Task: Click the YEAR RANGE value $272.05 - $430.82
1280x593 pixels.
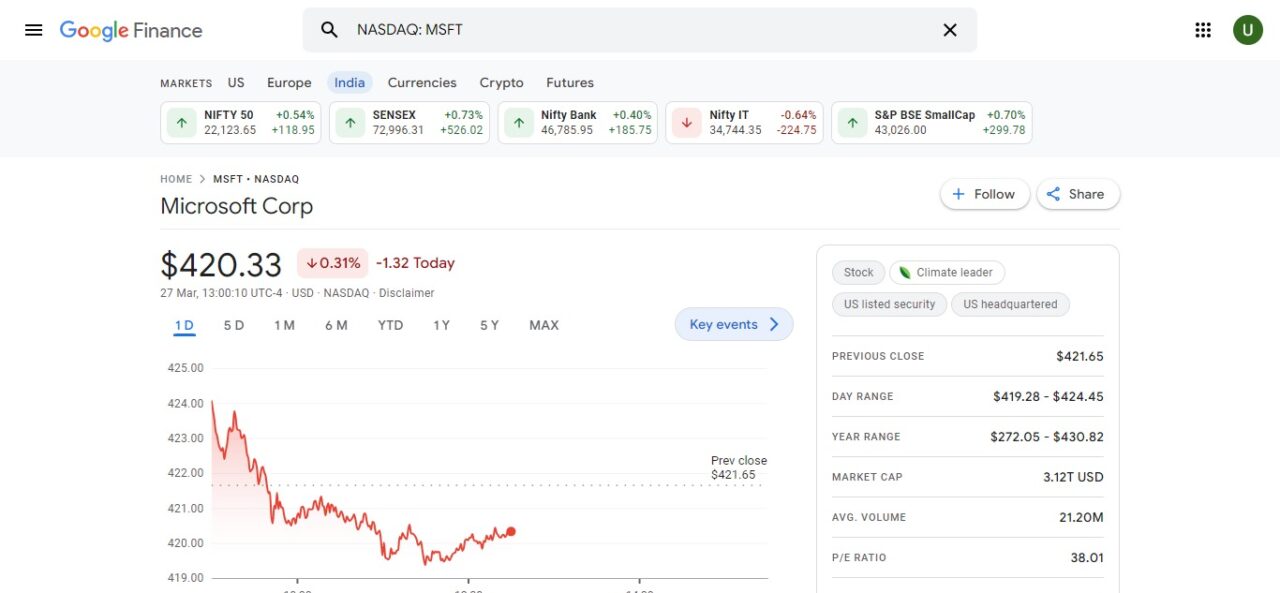Action: pos(1047,436)
